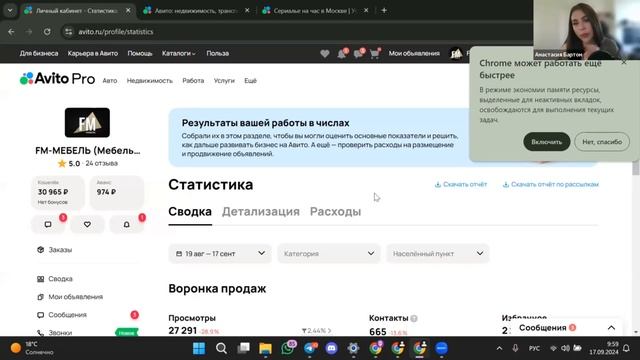640x360 pixels.
Task: Open Сводка in the sidebar
Action: 60,279
